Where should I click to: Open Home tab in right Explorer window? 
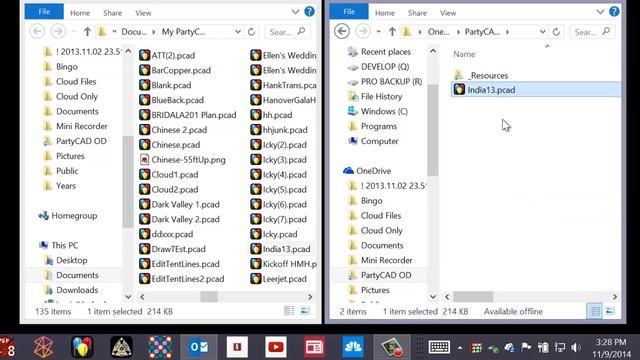(385, 13)
